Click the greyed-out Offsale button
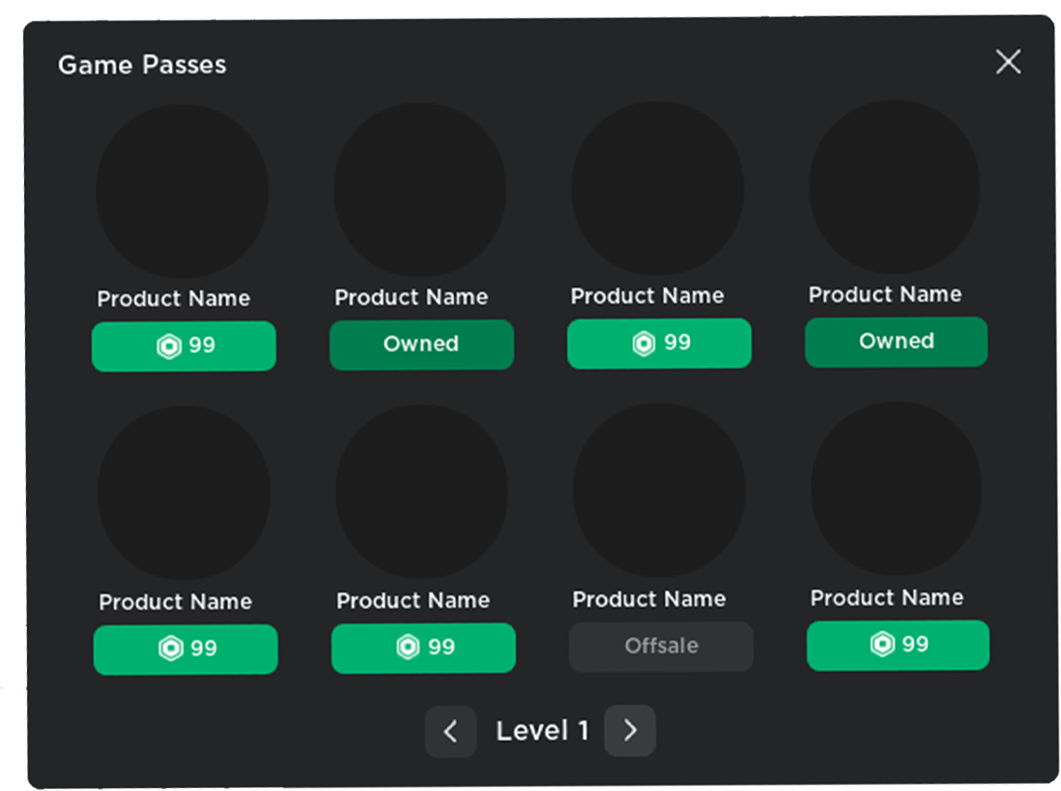 (661, 646)
